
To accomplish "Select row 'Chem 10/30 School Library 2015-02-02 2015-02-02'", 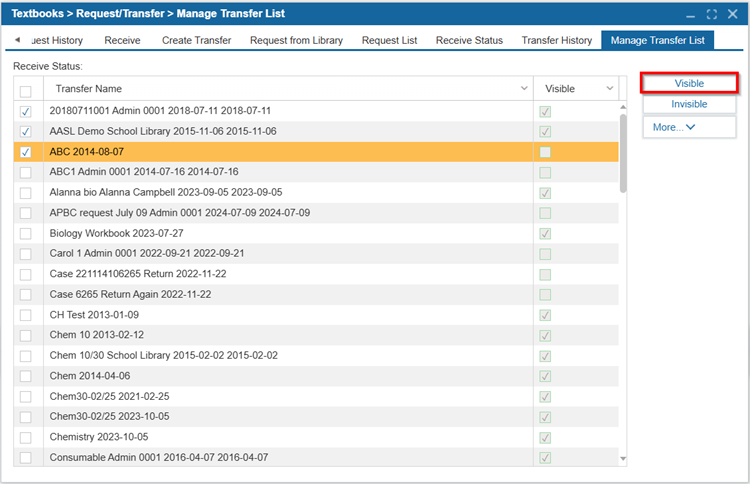I will click(316, 356).
